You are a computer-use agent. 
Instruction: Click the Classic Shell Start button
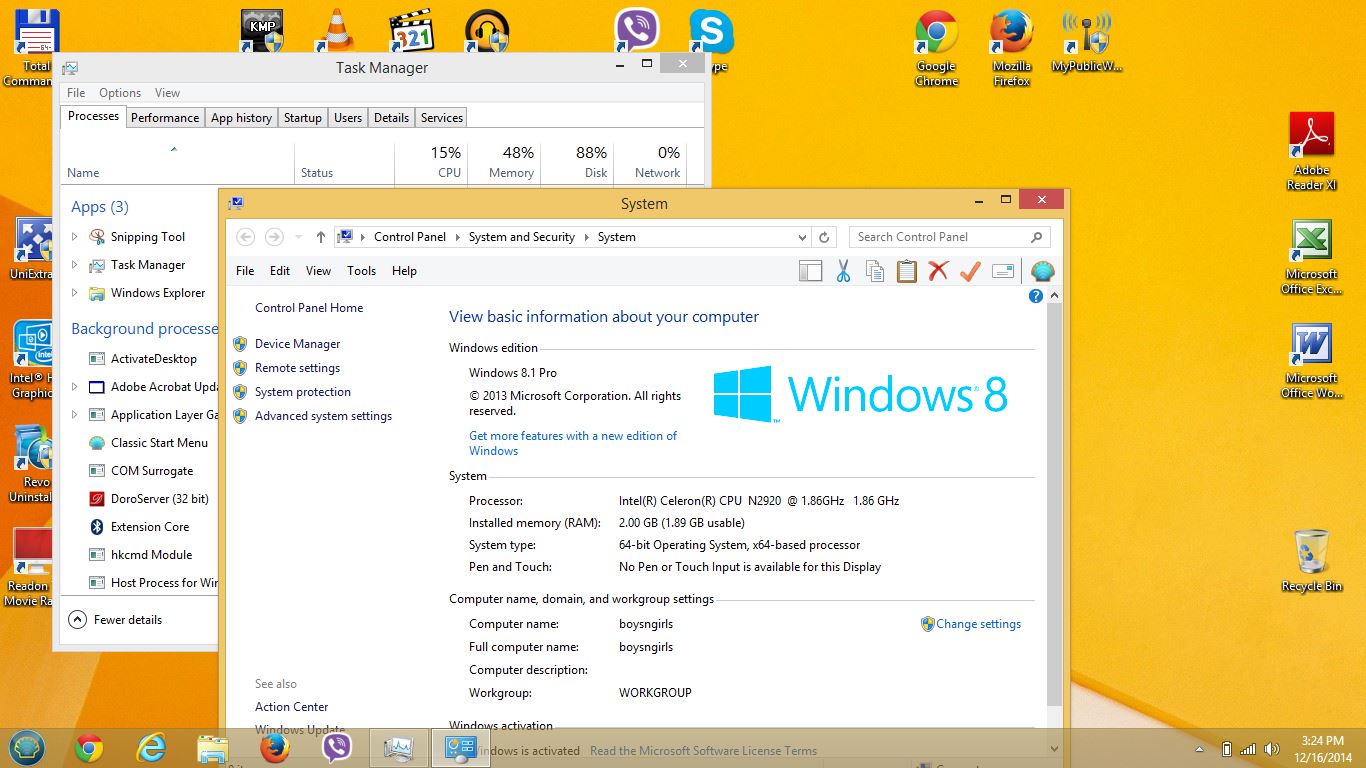26,748
